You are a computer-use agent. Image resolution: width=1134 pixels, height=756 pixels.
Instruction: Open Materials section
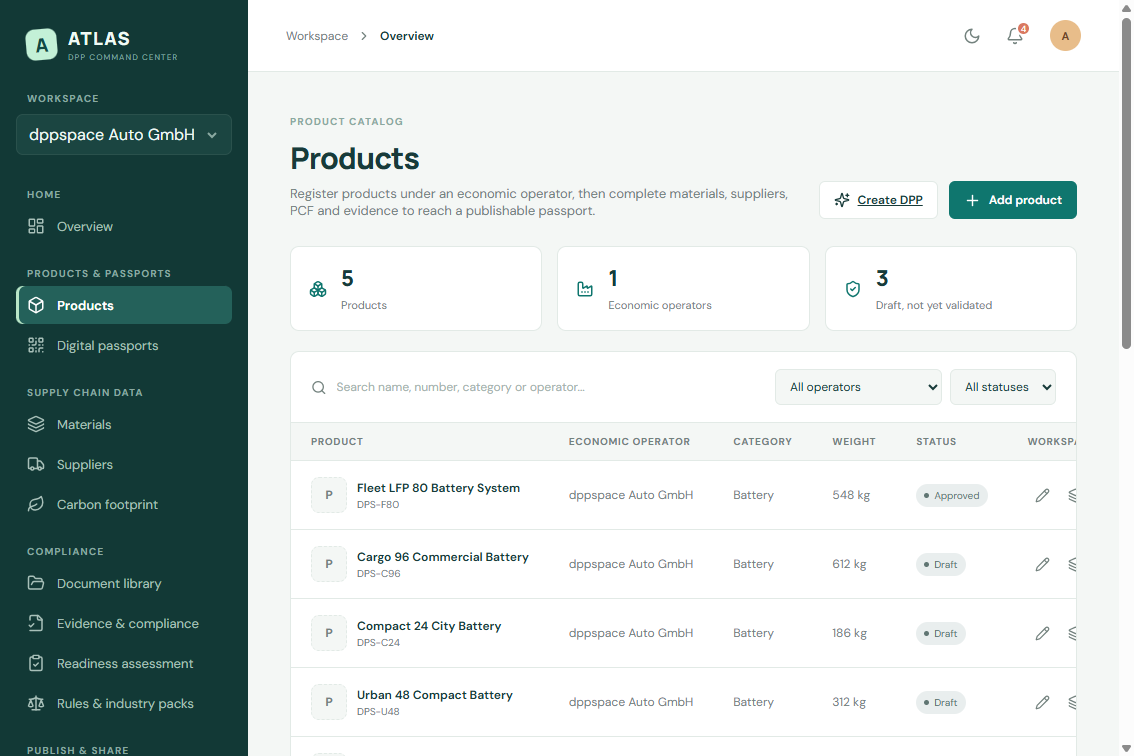click(x=124, y=425)
